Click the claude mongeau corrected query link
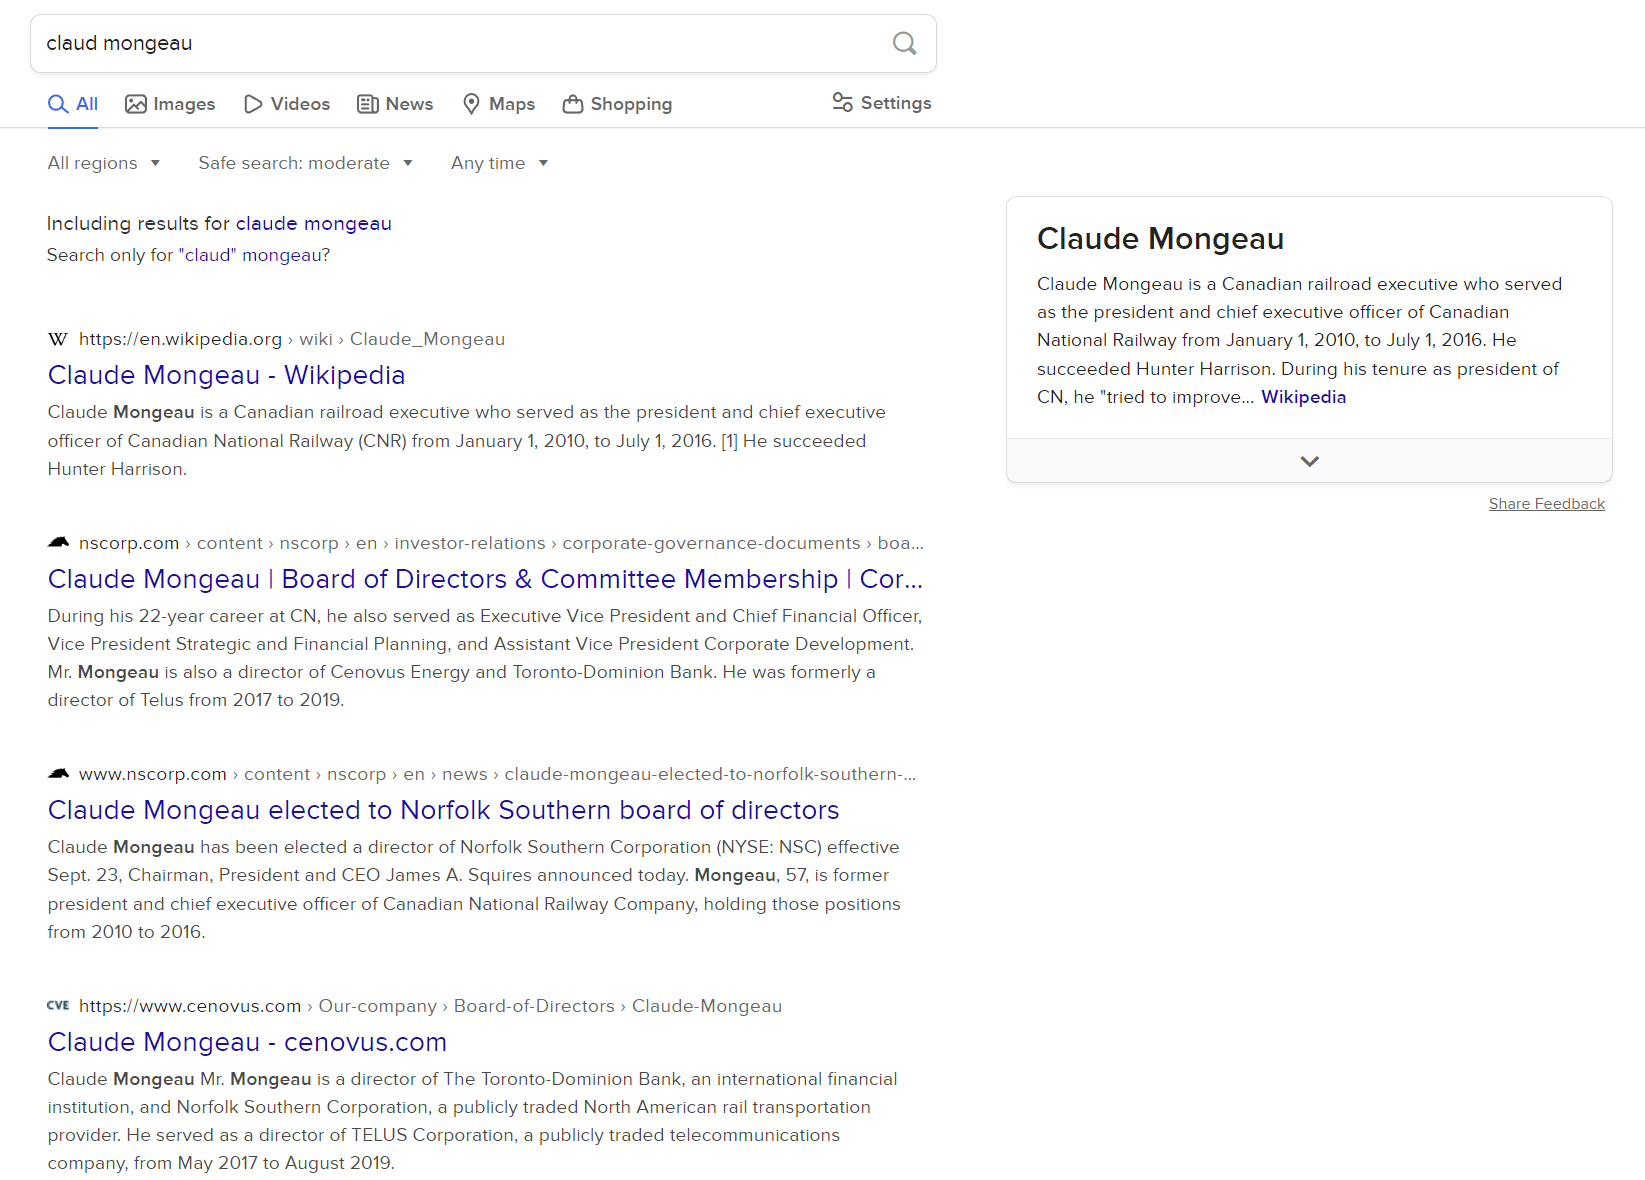The image size is (1645, 1180). coord(314,223)
